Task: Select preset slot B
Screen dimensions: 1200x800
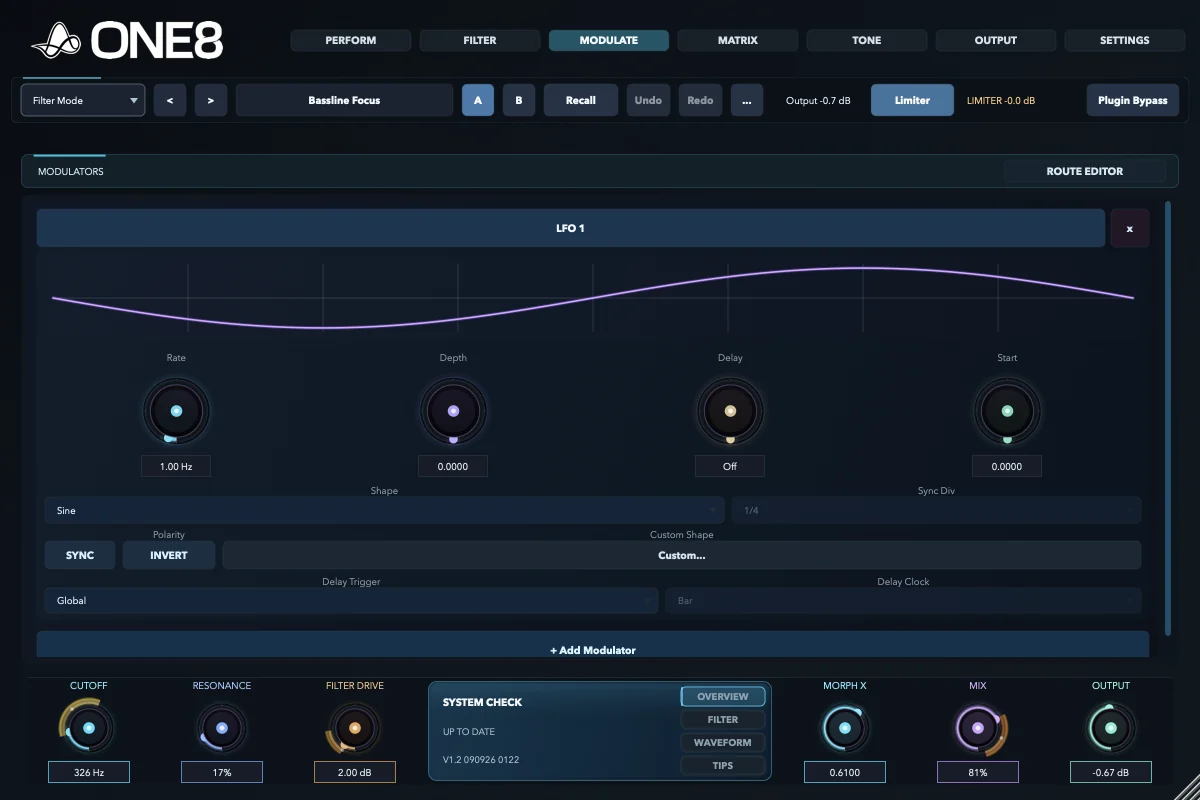Action: point(519,100)
